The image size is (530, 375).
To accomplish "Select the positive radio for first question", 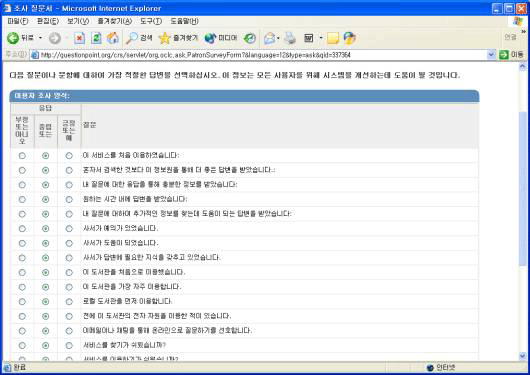I will coord(69,156).
